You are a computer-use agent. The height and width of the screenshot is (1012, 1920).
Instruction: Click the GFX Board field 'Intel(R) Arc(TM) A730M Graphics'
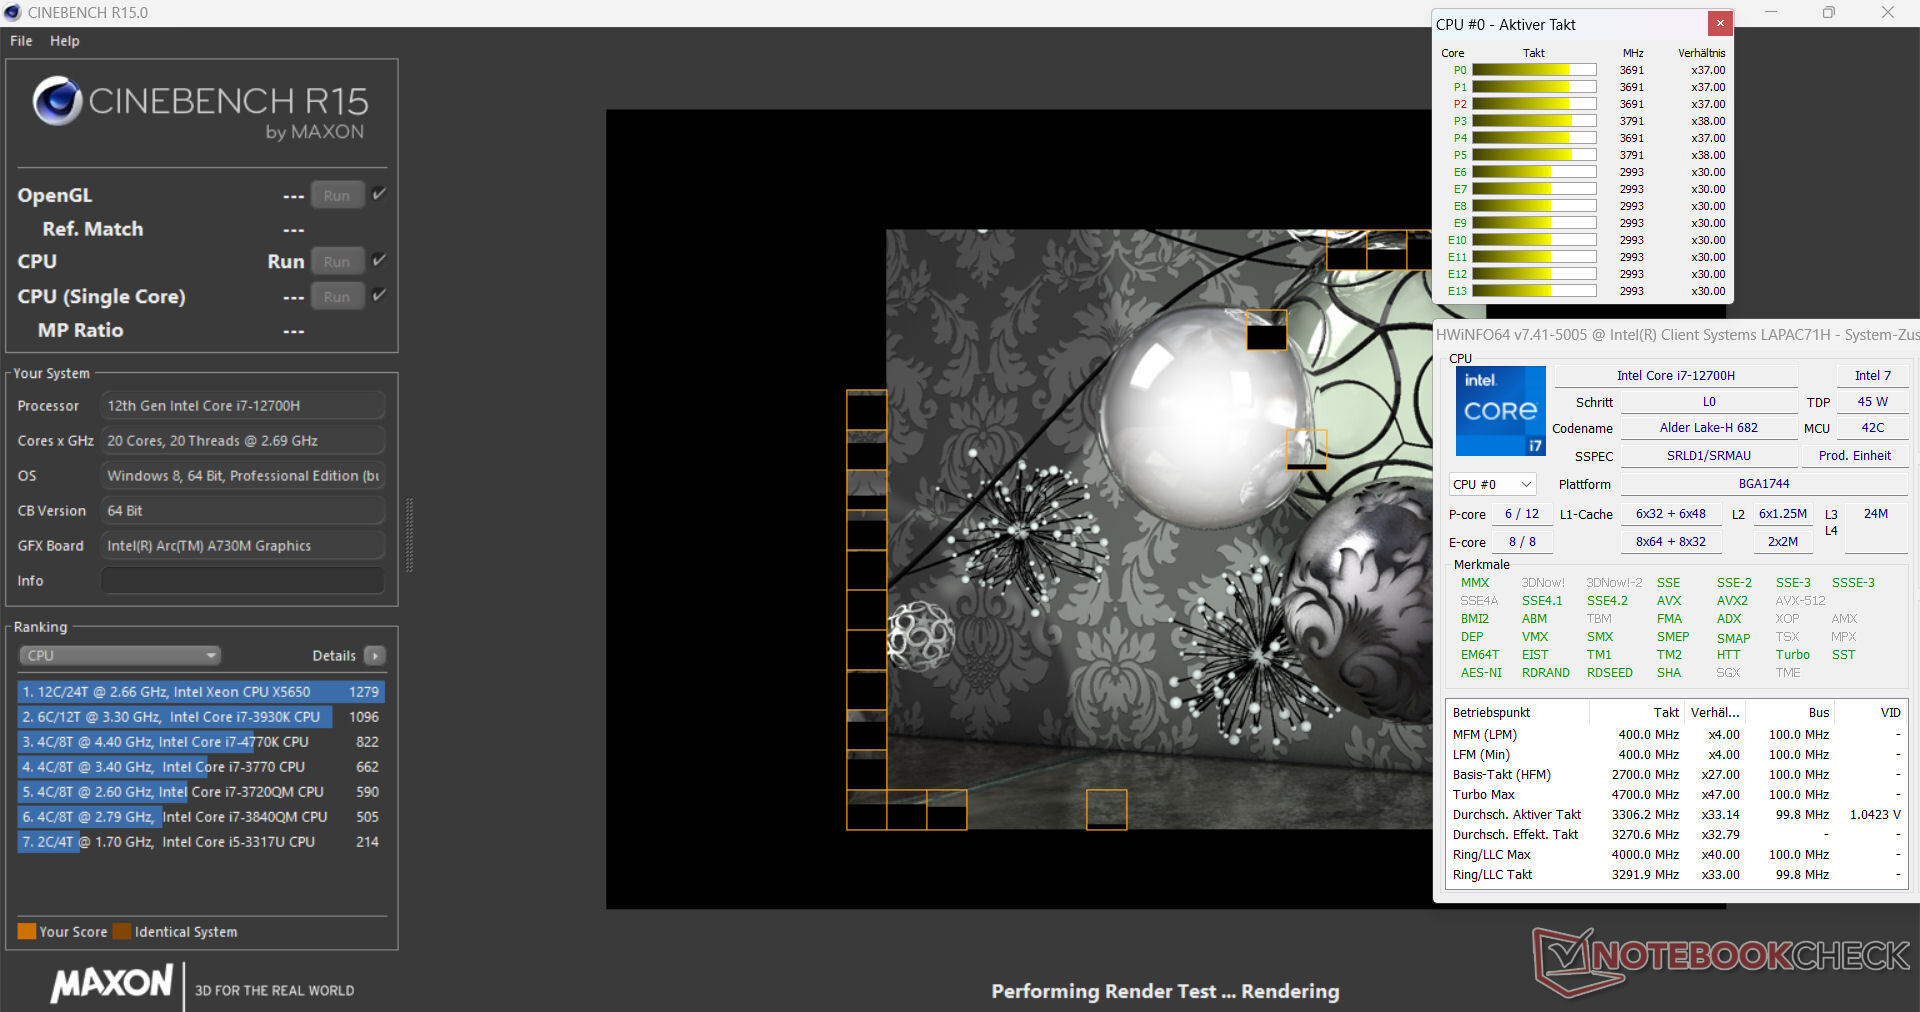click(x=243, y=545)
